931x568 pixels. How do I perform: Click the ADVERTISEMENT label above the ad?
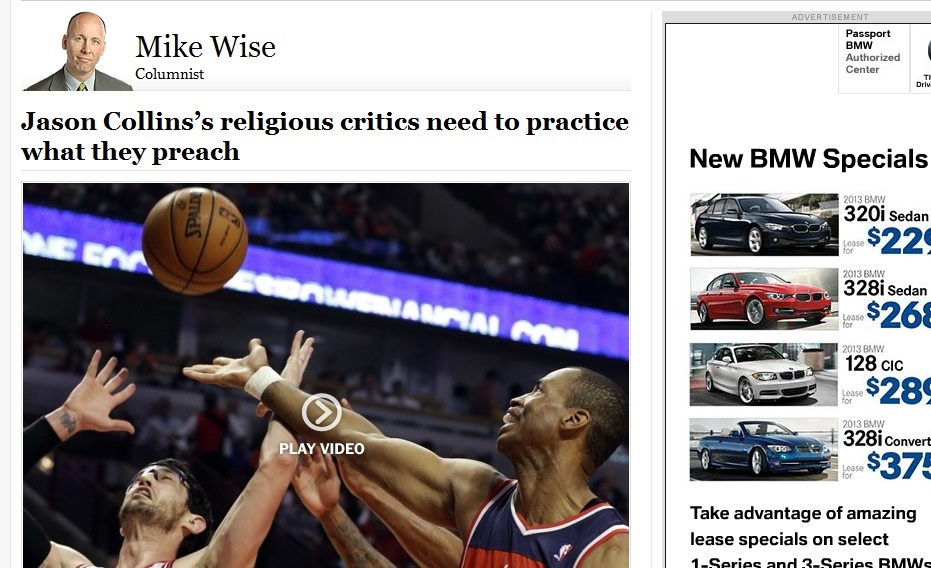pos(830,17)
